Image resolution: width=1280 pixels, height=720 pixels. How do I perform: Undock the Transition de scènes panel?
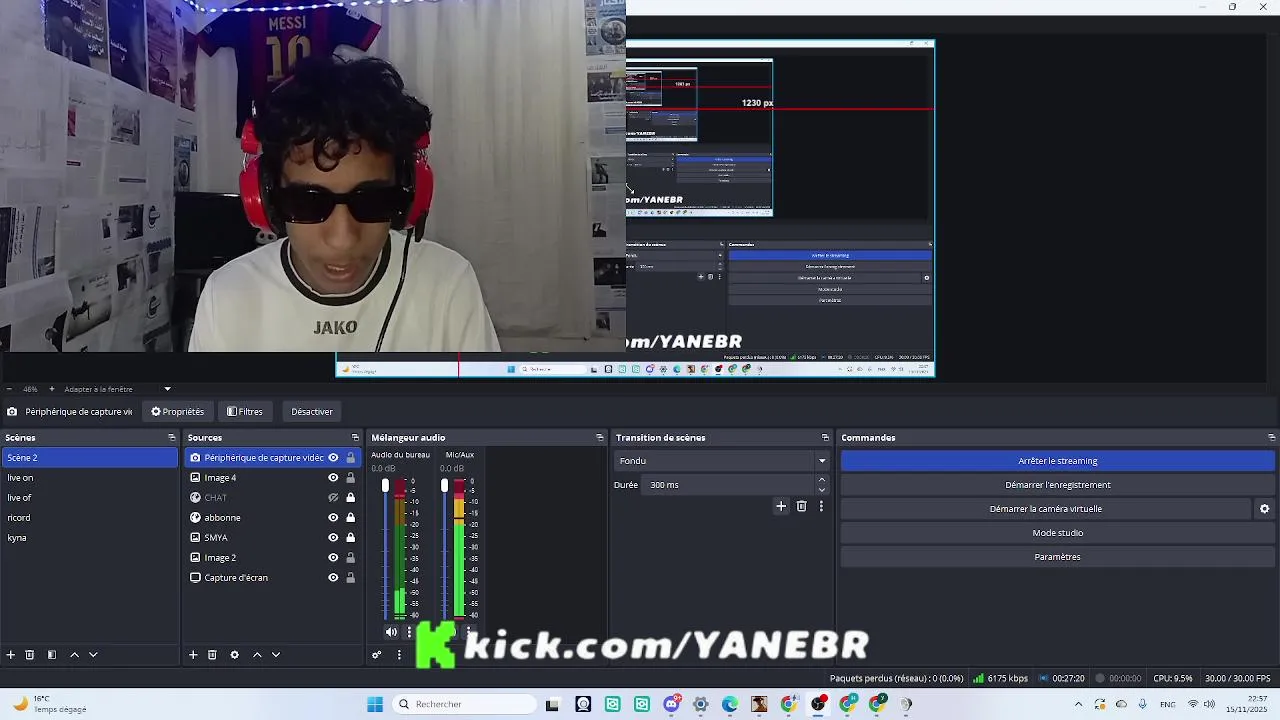[825, 438]
